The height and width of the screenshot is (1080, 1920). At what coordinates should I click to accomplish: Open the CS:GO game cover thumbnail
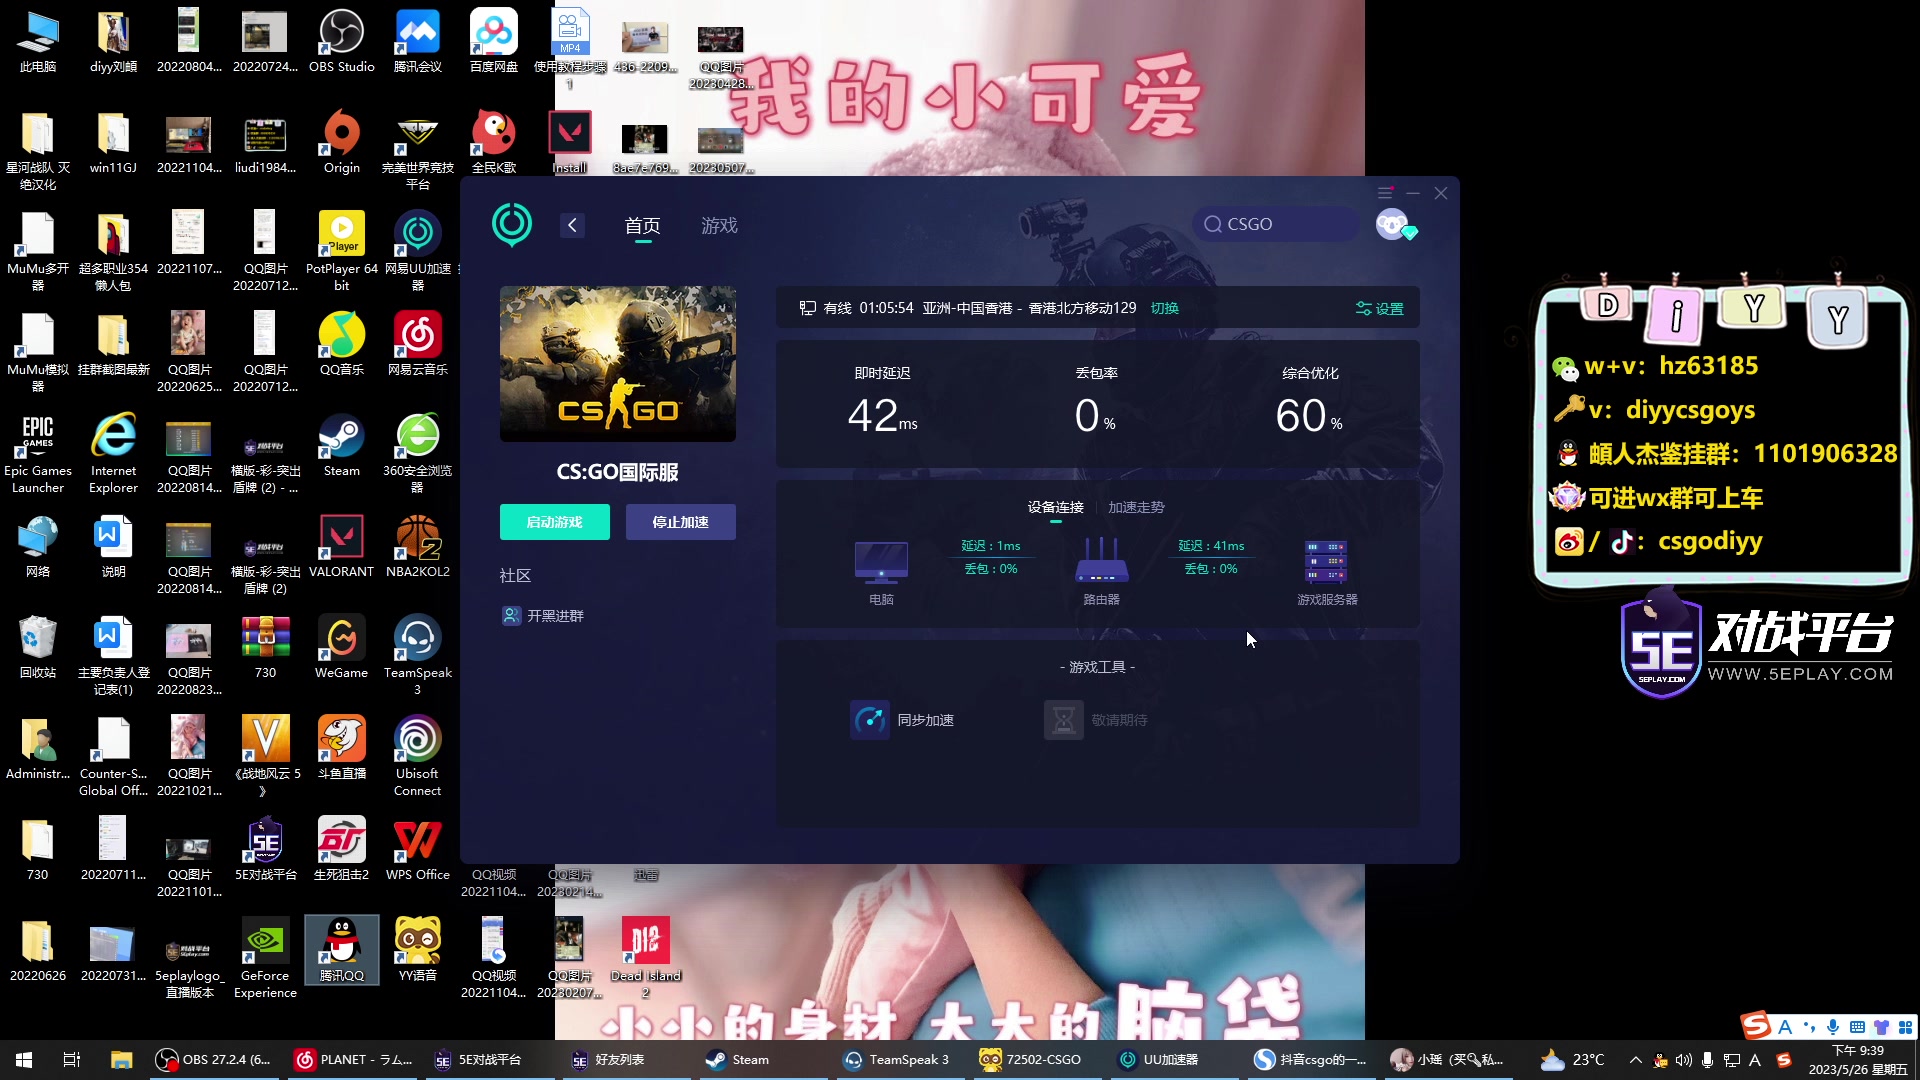coord(618,364)
